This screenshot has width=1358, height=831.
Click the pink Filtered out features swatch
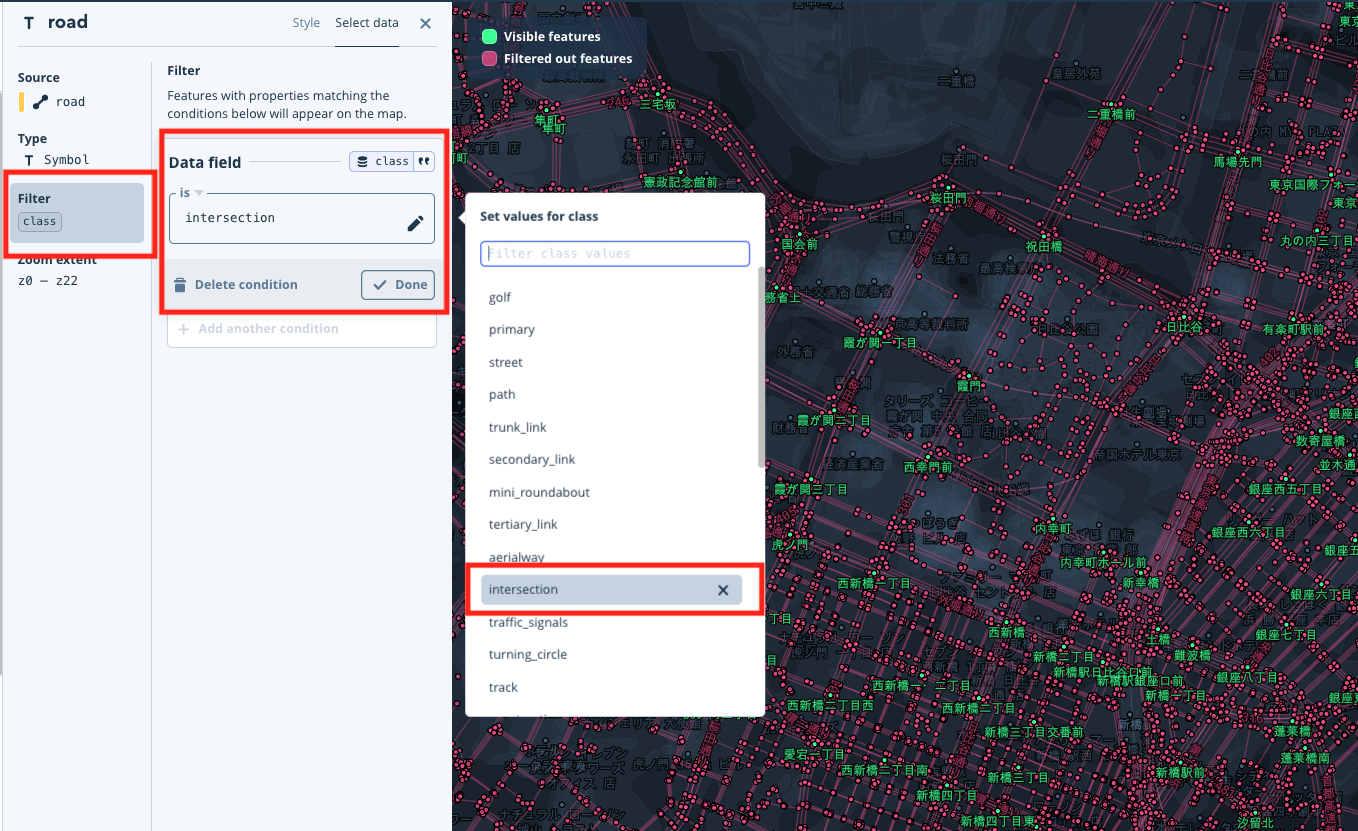click(x=490, y=58)
